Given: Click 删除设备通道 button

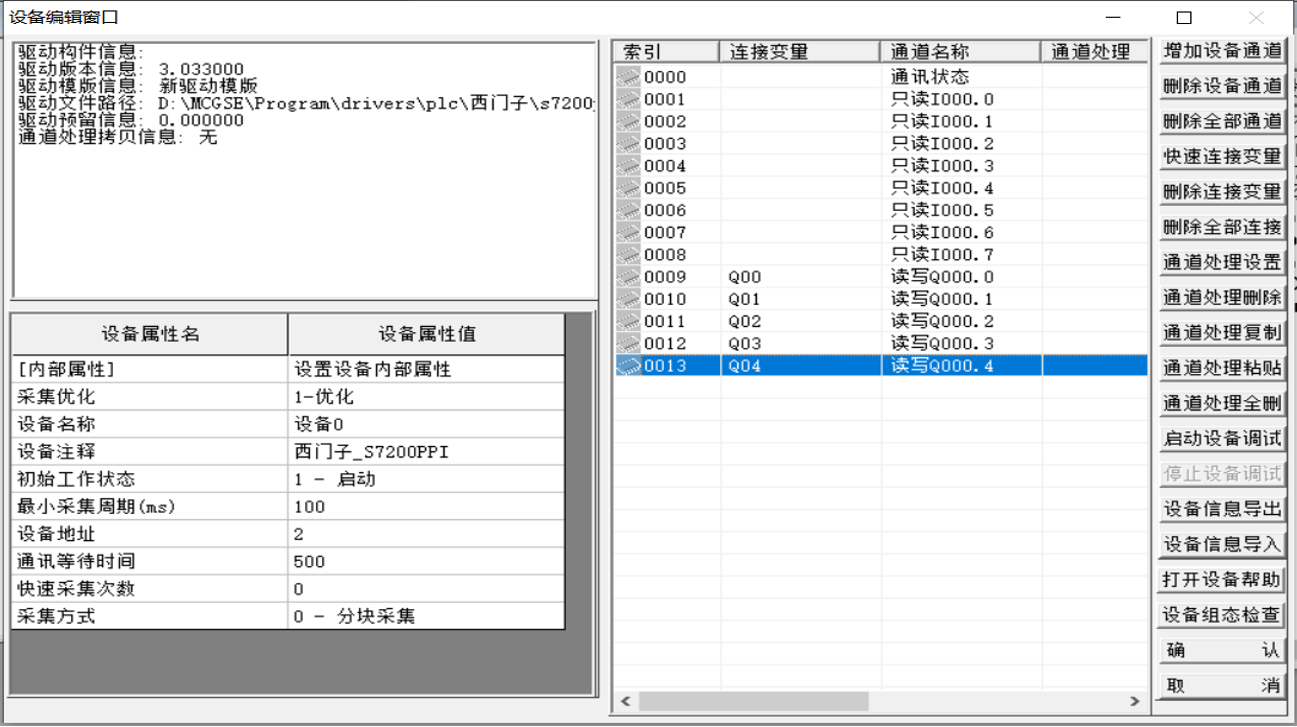Looking at the screenshot, I should pos(1222,86).
